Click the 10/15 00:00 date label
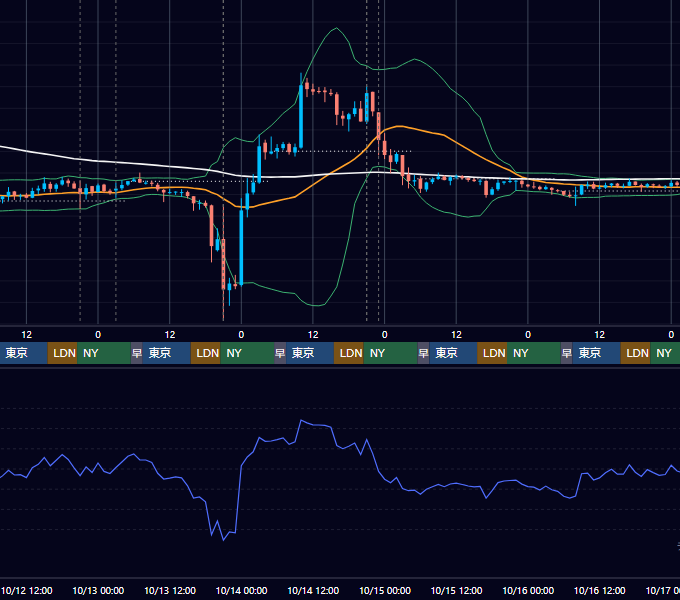 (x=385, y=590)
